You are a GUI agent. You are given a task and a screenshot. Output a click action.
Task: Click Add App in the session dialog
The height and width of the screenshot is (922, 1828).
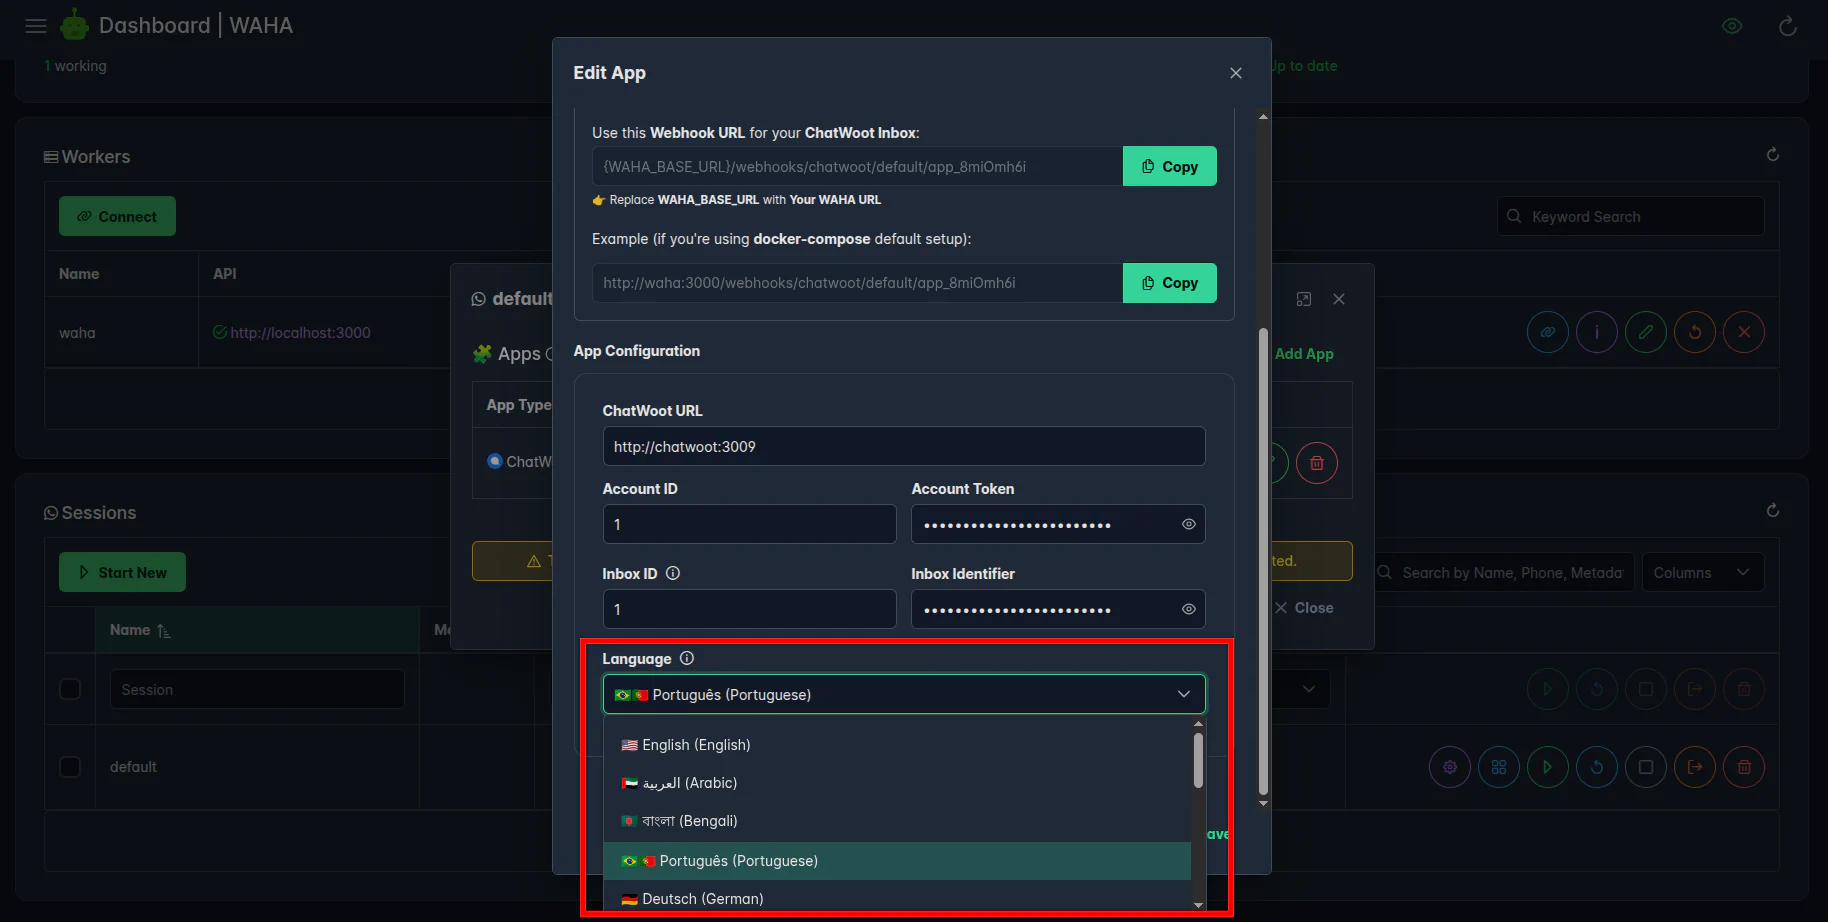1304,354
